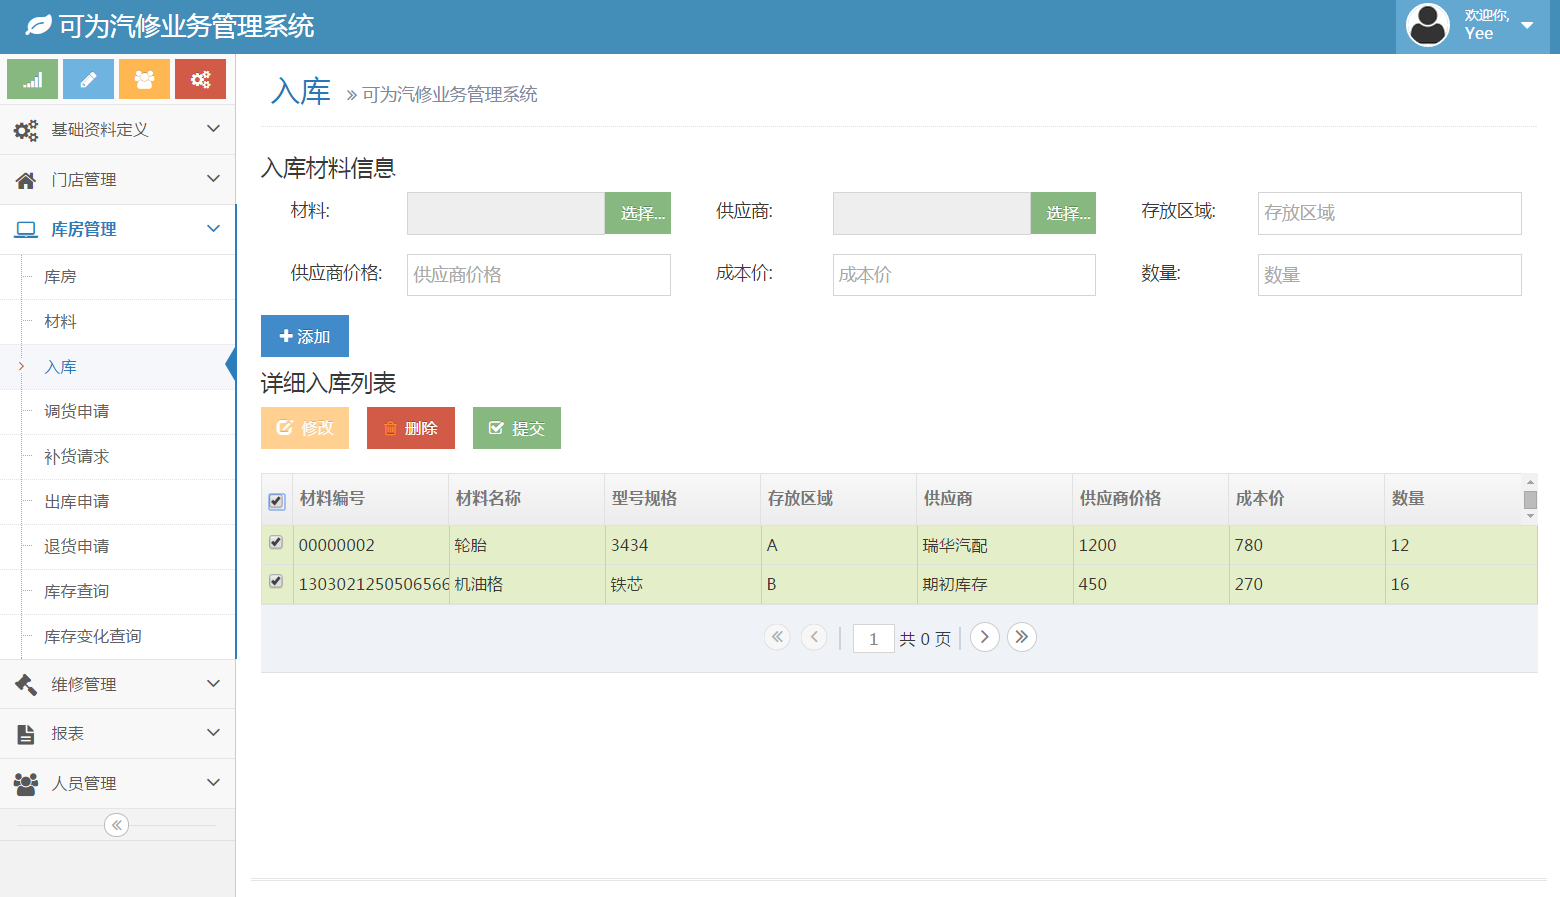The width and height of the screenshot is (1560, 897).
Task: Jump to the last page in pagination
Action: click(1021, 637)
